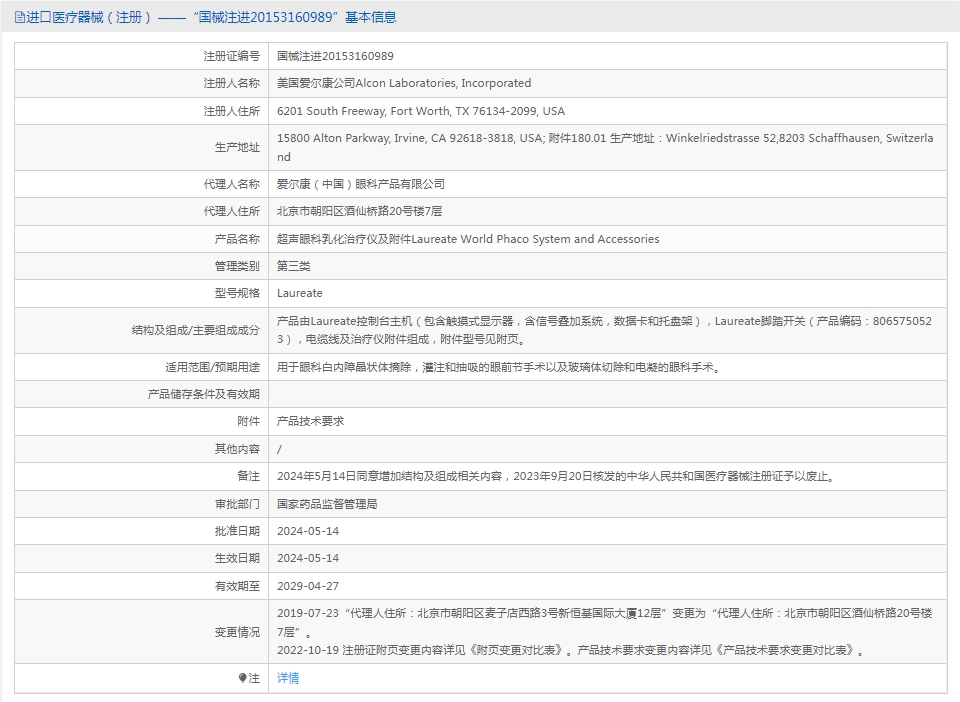The width and height of the screenshot is (960, 702).
Task: Select the 2022-10-19 change record entry
Action: (x=571, y=650)
